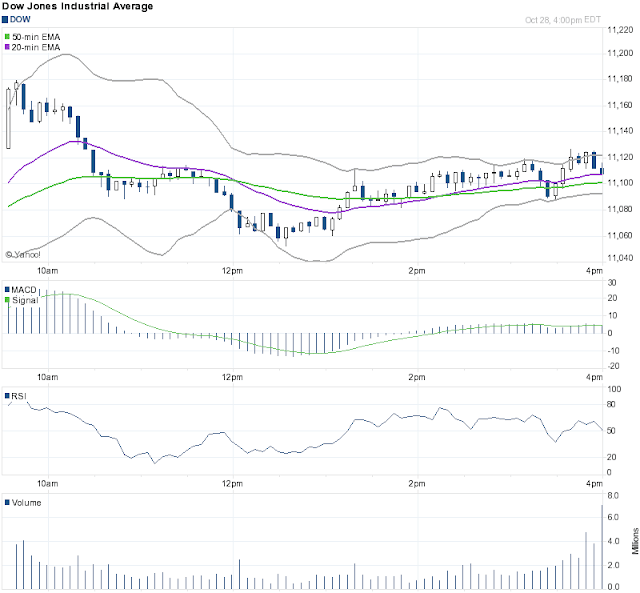
Task: Click the 11,160 price axis label
Action: click(x=620, y=105)
